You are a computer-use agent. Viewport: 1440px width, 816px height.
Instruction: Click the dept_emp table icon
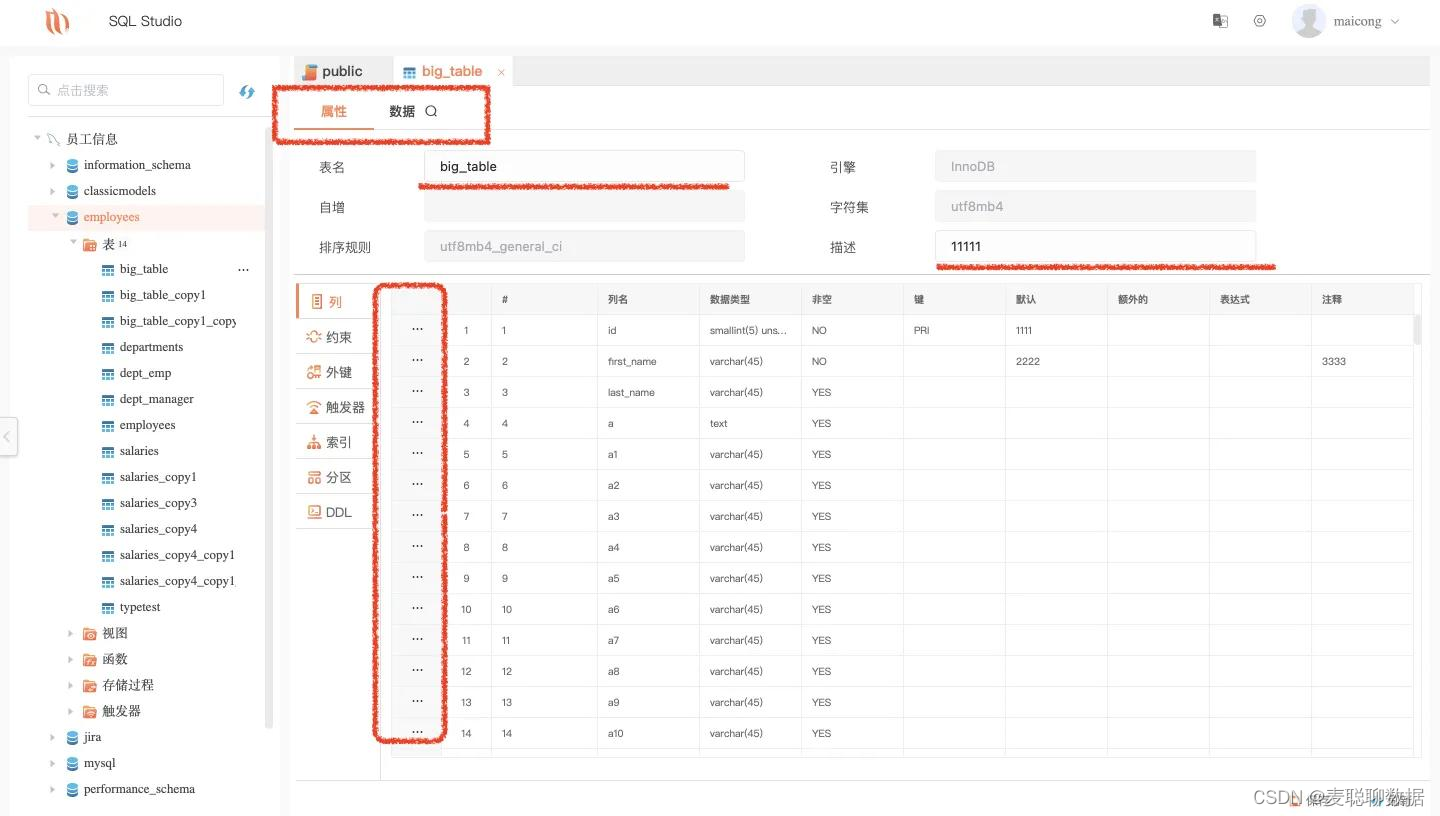coord(108,373)
